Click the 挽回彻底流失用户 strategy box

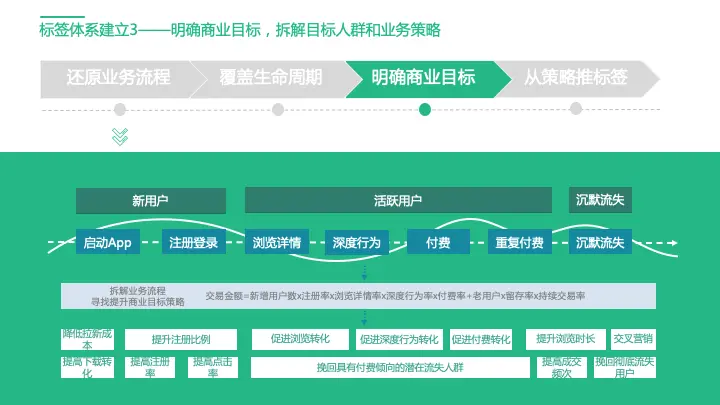624,368
